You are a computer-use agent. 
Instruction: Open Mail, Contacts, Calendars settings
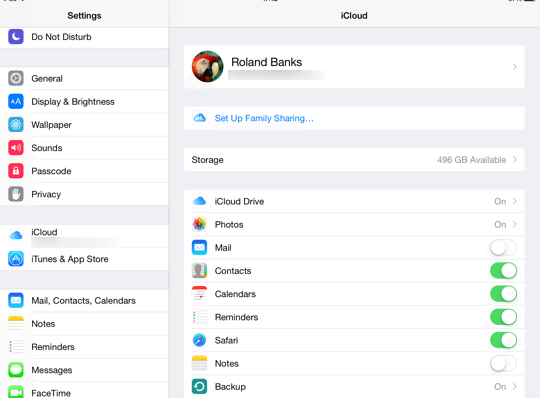pyautogui.click(x=84, y=301)
